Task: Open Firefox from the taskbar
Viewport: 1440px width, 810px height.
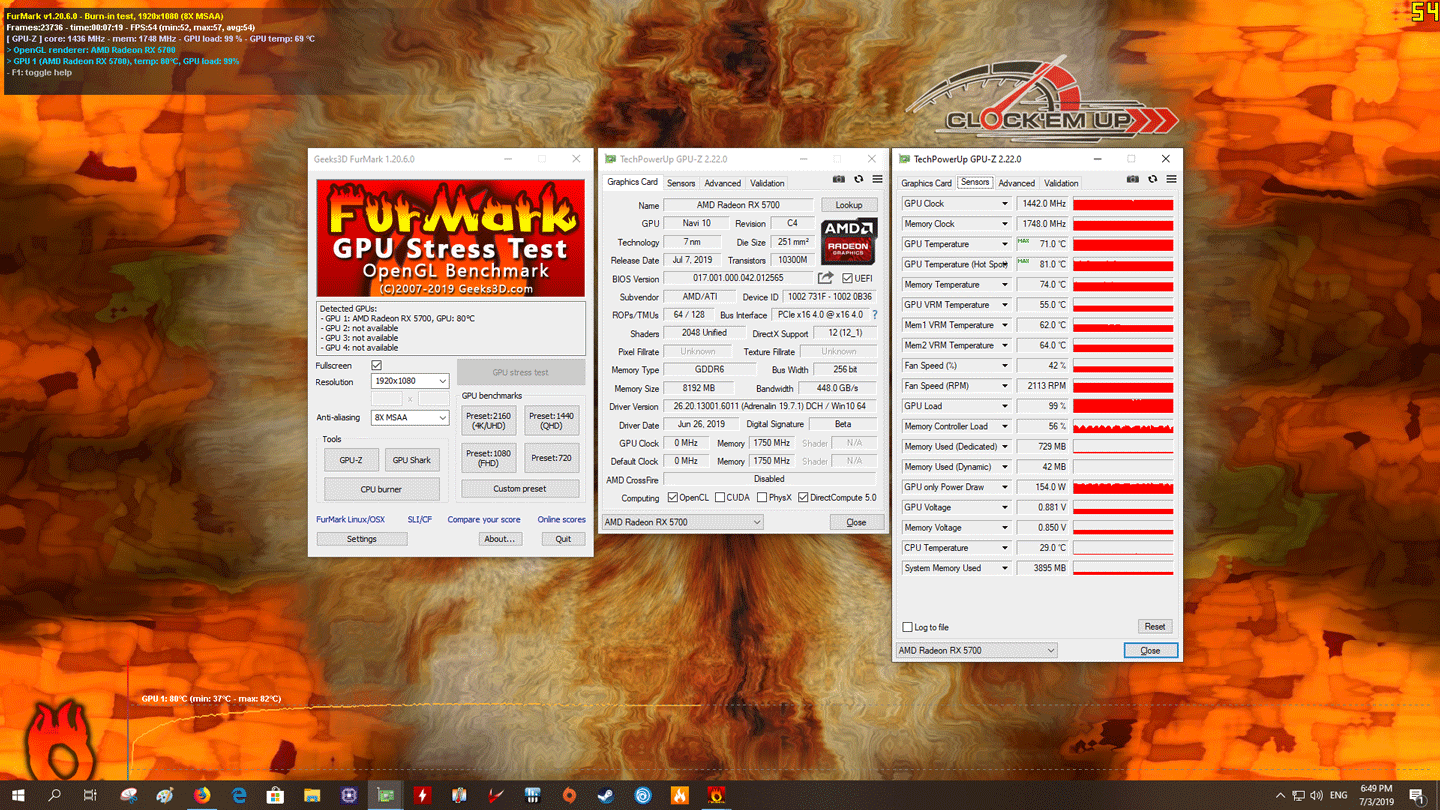Action: (202, 796)
